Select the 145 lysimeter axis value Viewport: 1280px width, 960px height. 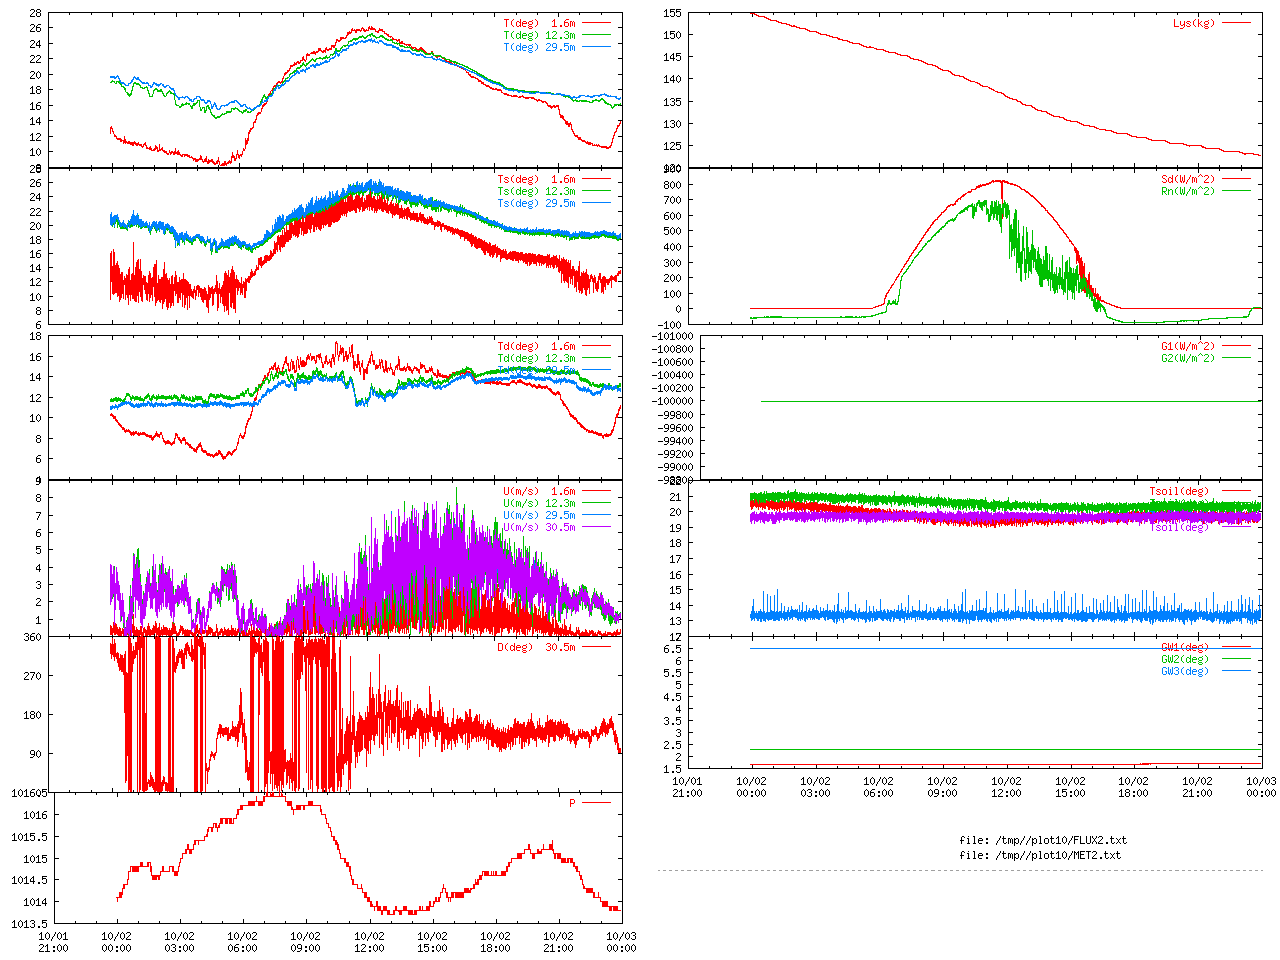click(672, 57)
